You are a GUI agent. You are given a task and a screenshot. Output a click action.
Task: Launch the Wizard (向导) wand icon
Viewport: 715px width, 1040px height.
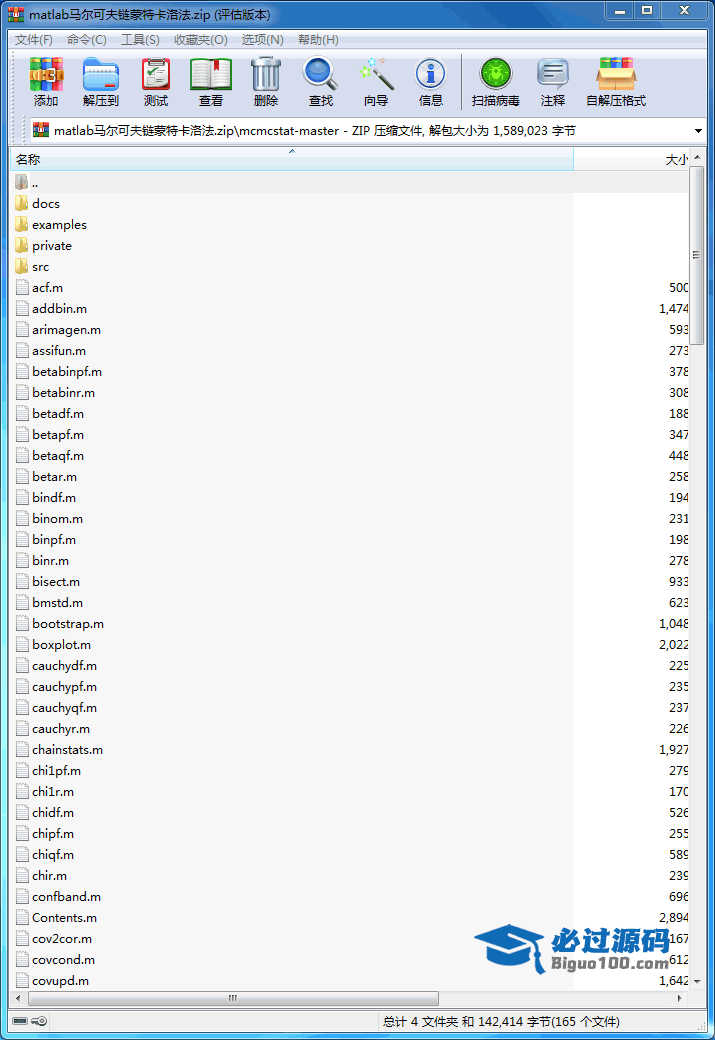point(376,82)
